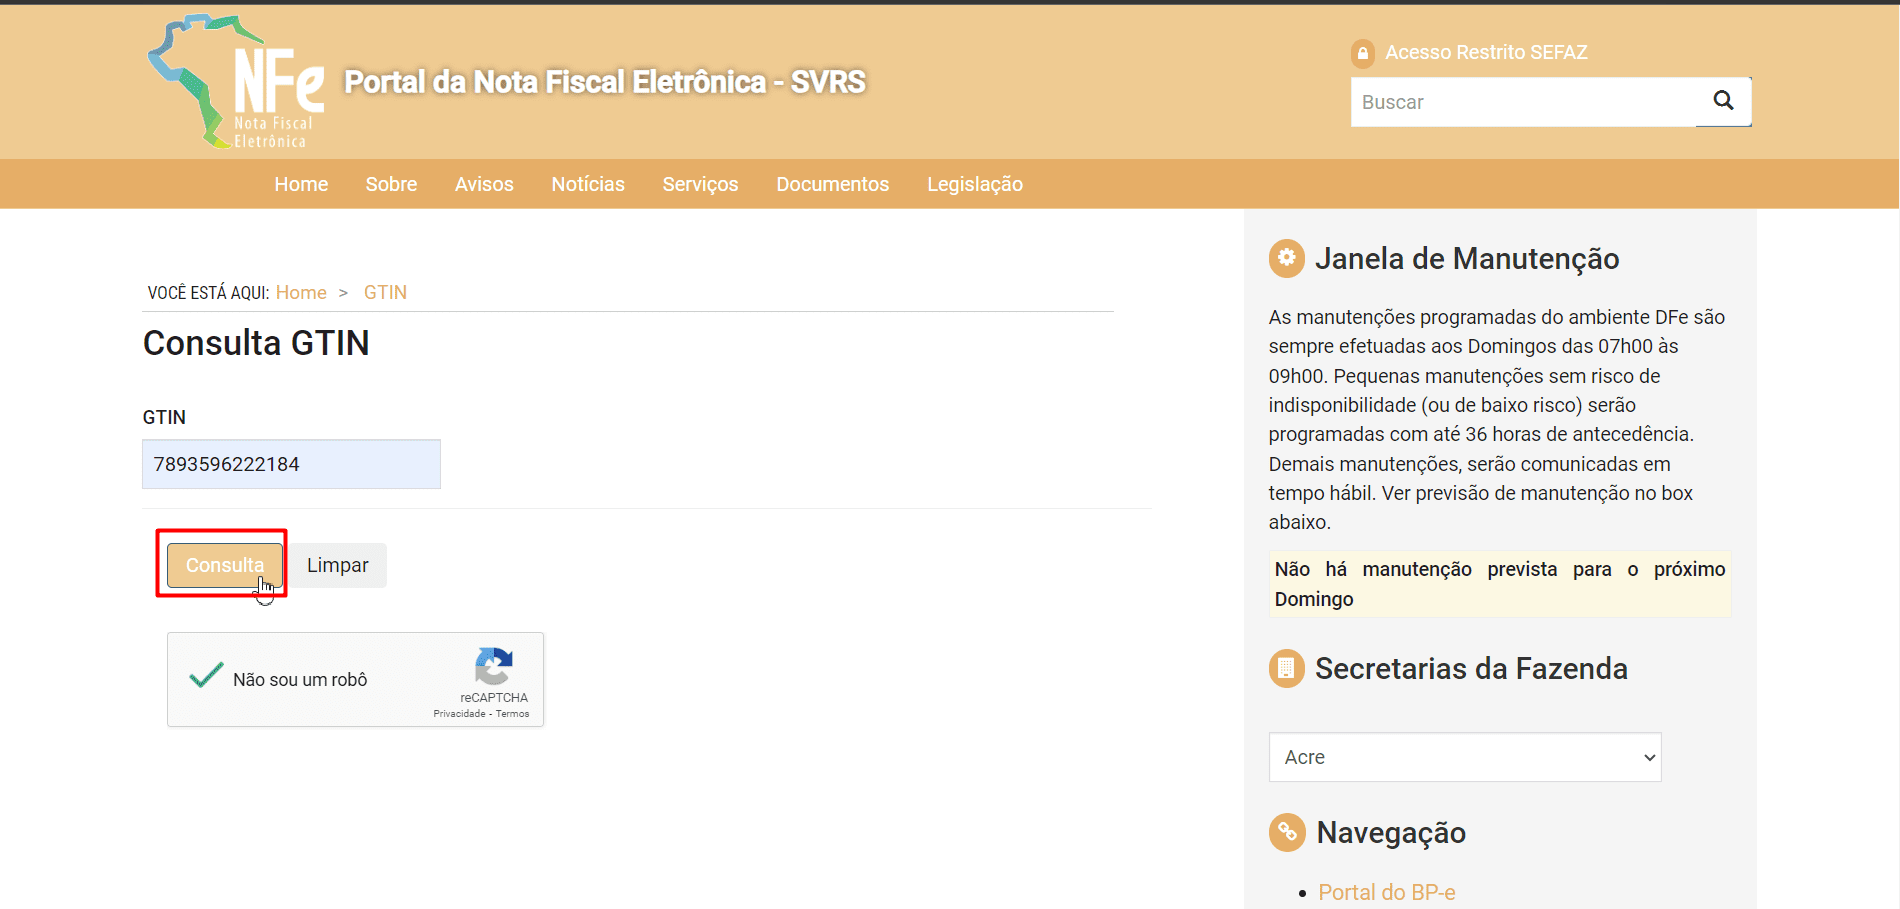Open the reCAPTCHA Privacidade link
The image size is (1900, 909).
pyautogui.click(x=459, y=714)
